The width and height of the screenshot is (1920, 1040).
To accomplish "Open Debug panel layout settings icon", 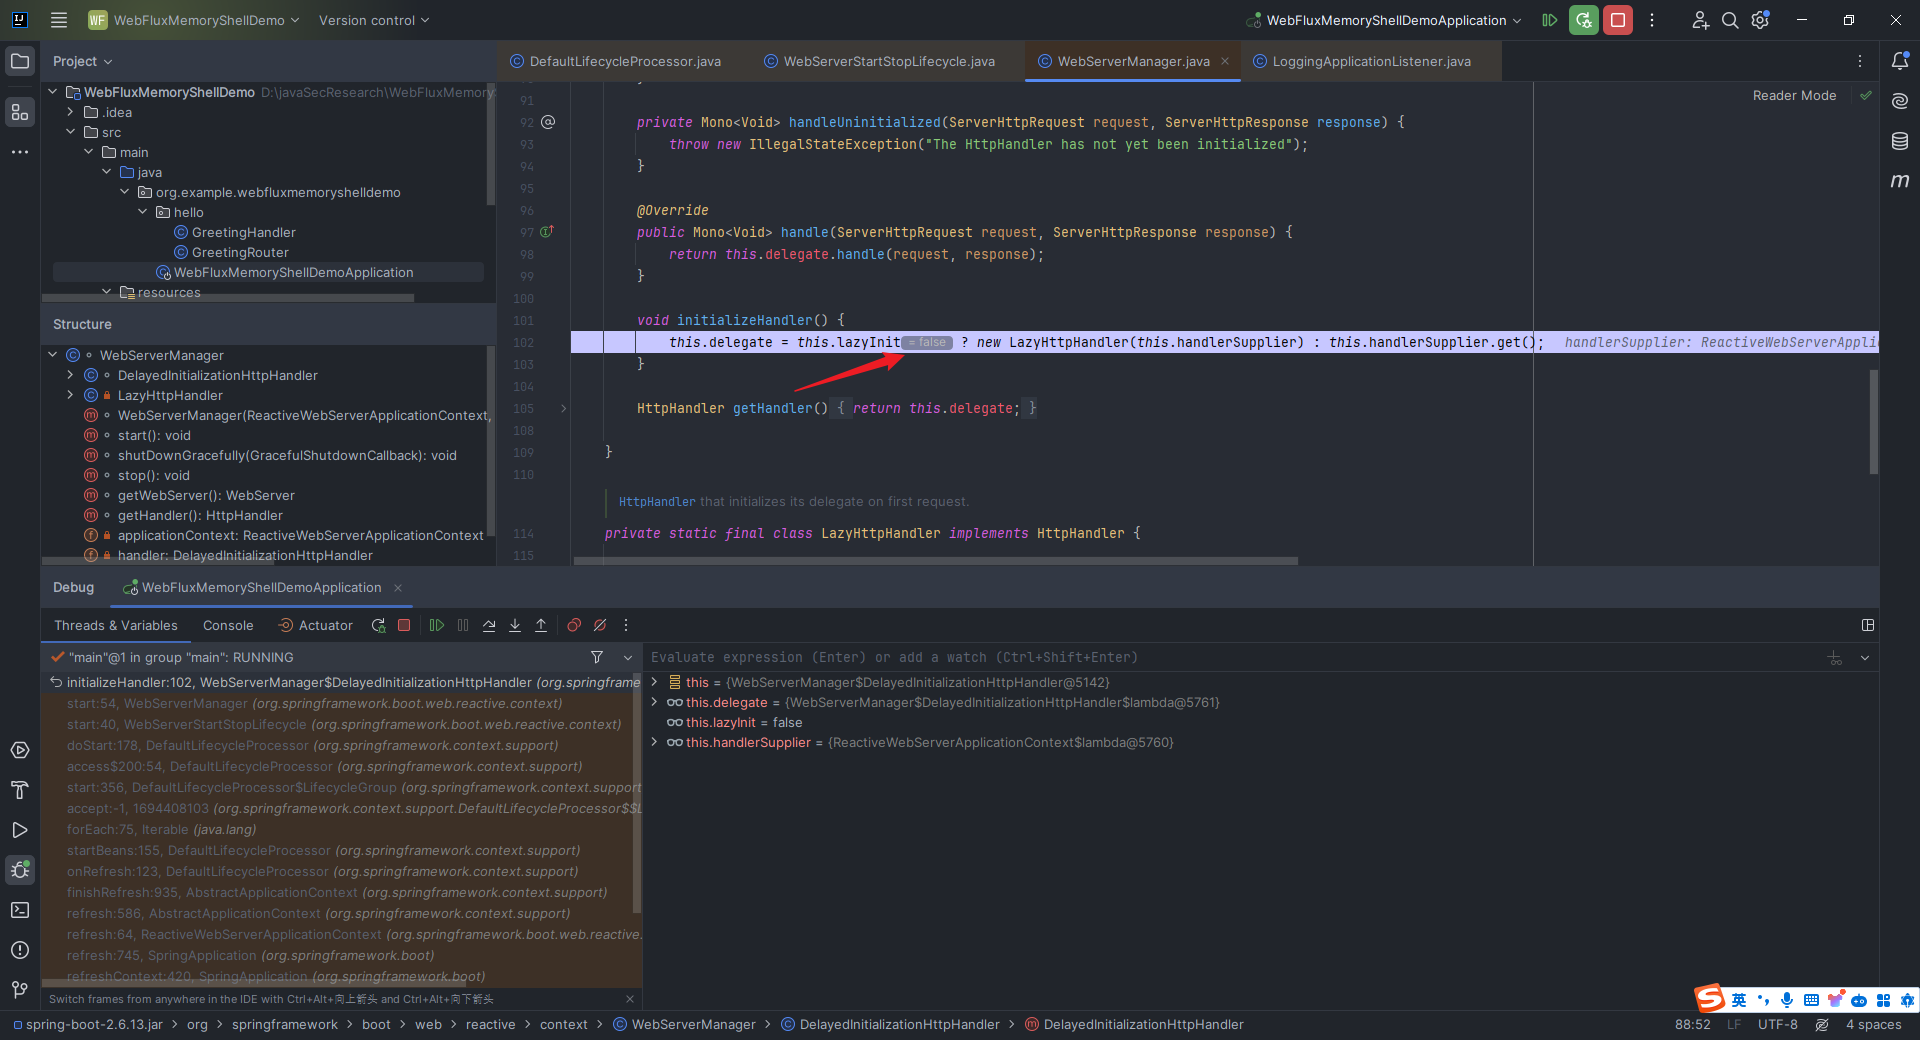I will 1867,626.
